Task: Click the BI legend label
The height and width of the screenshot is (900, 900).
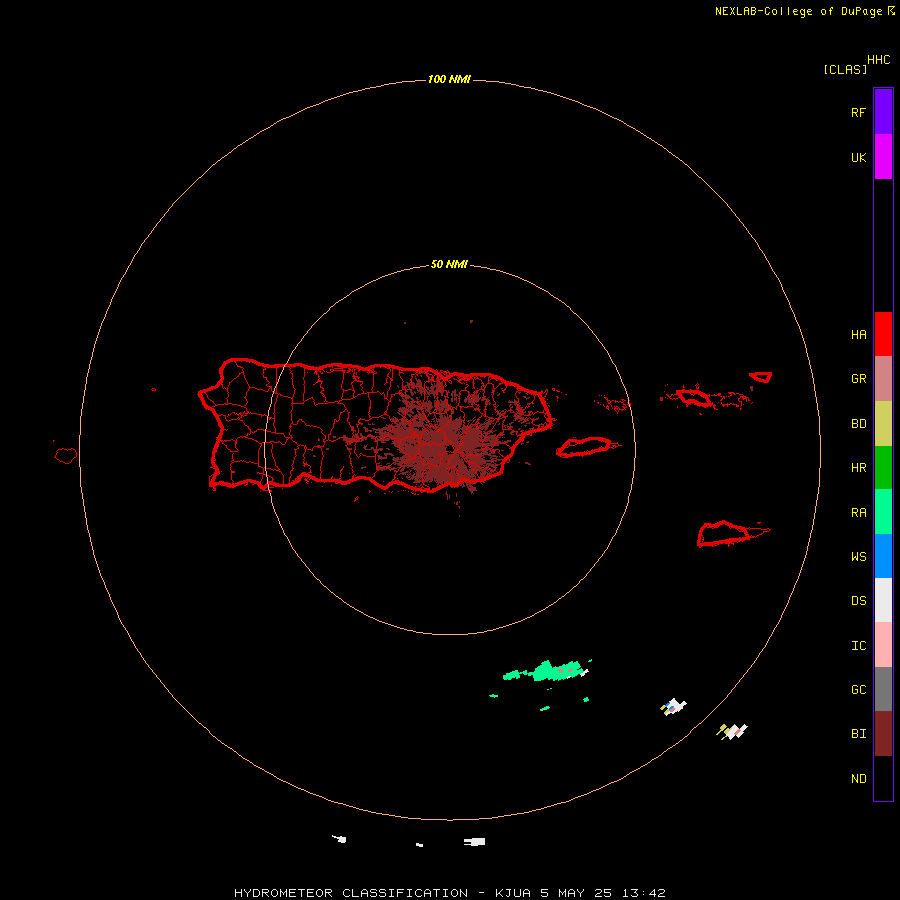Action: (858, 734)
